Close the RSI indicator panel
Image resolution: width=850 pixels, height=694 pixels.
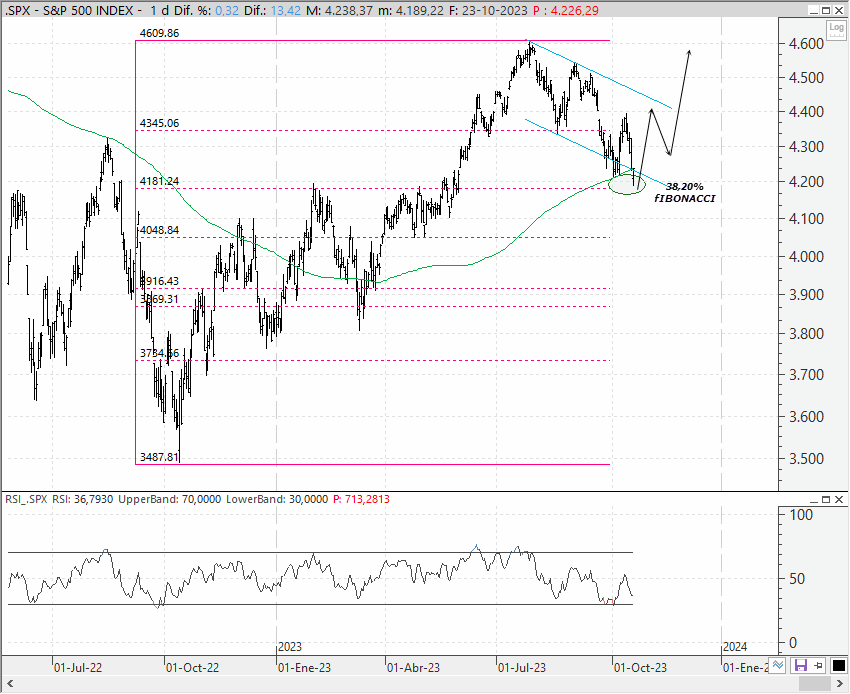[x=839, y=499]
